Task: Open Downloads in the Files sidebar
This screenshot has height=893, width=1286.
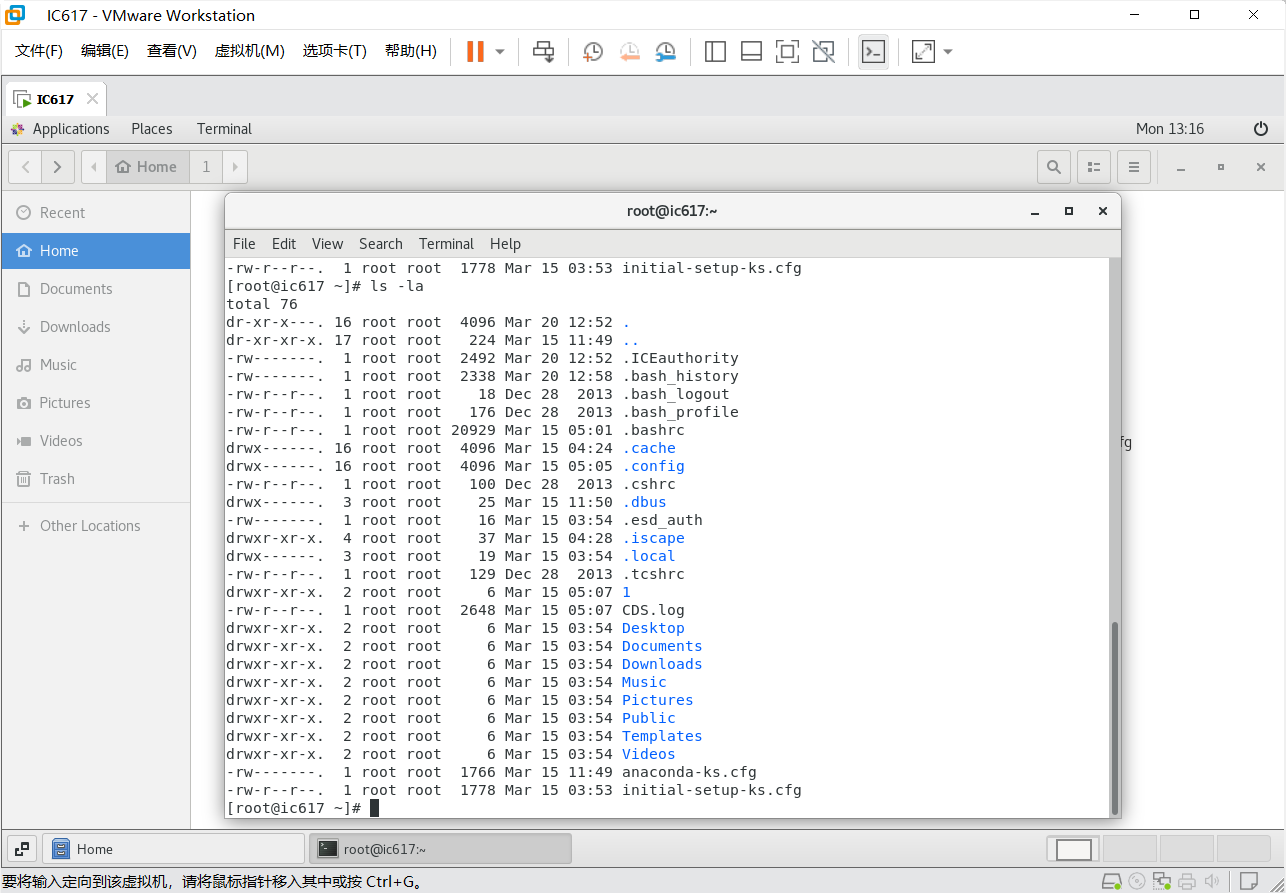Action: point(95,327)
